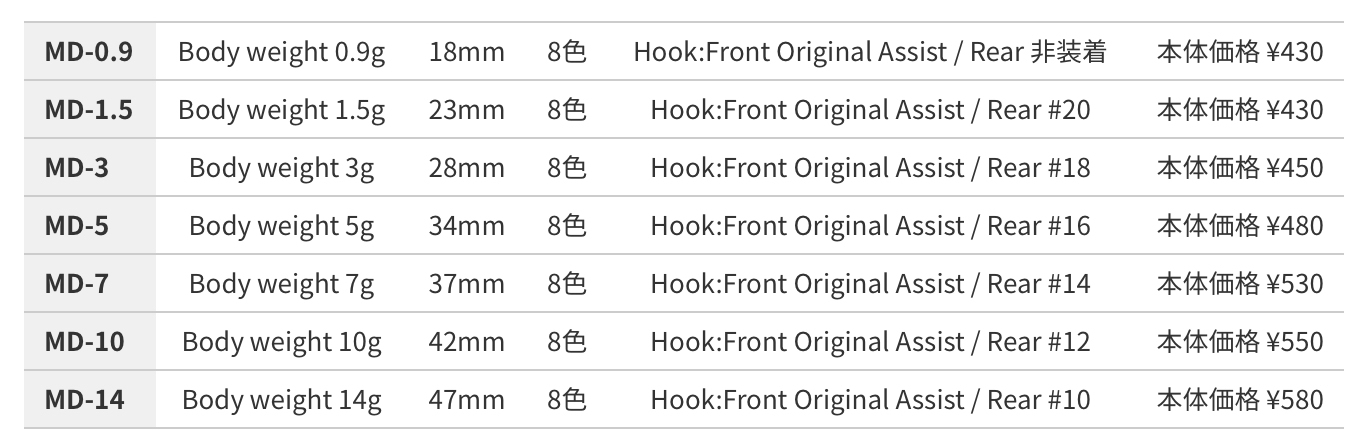
Task: Select the "Body weight 5g" text
Action: point(281,226)
